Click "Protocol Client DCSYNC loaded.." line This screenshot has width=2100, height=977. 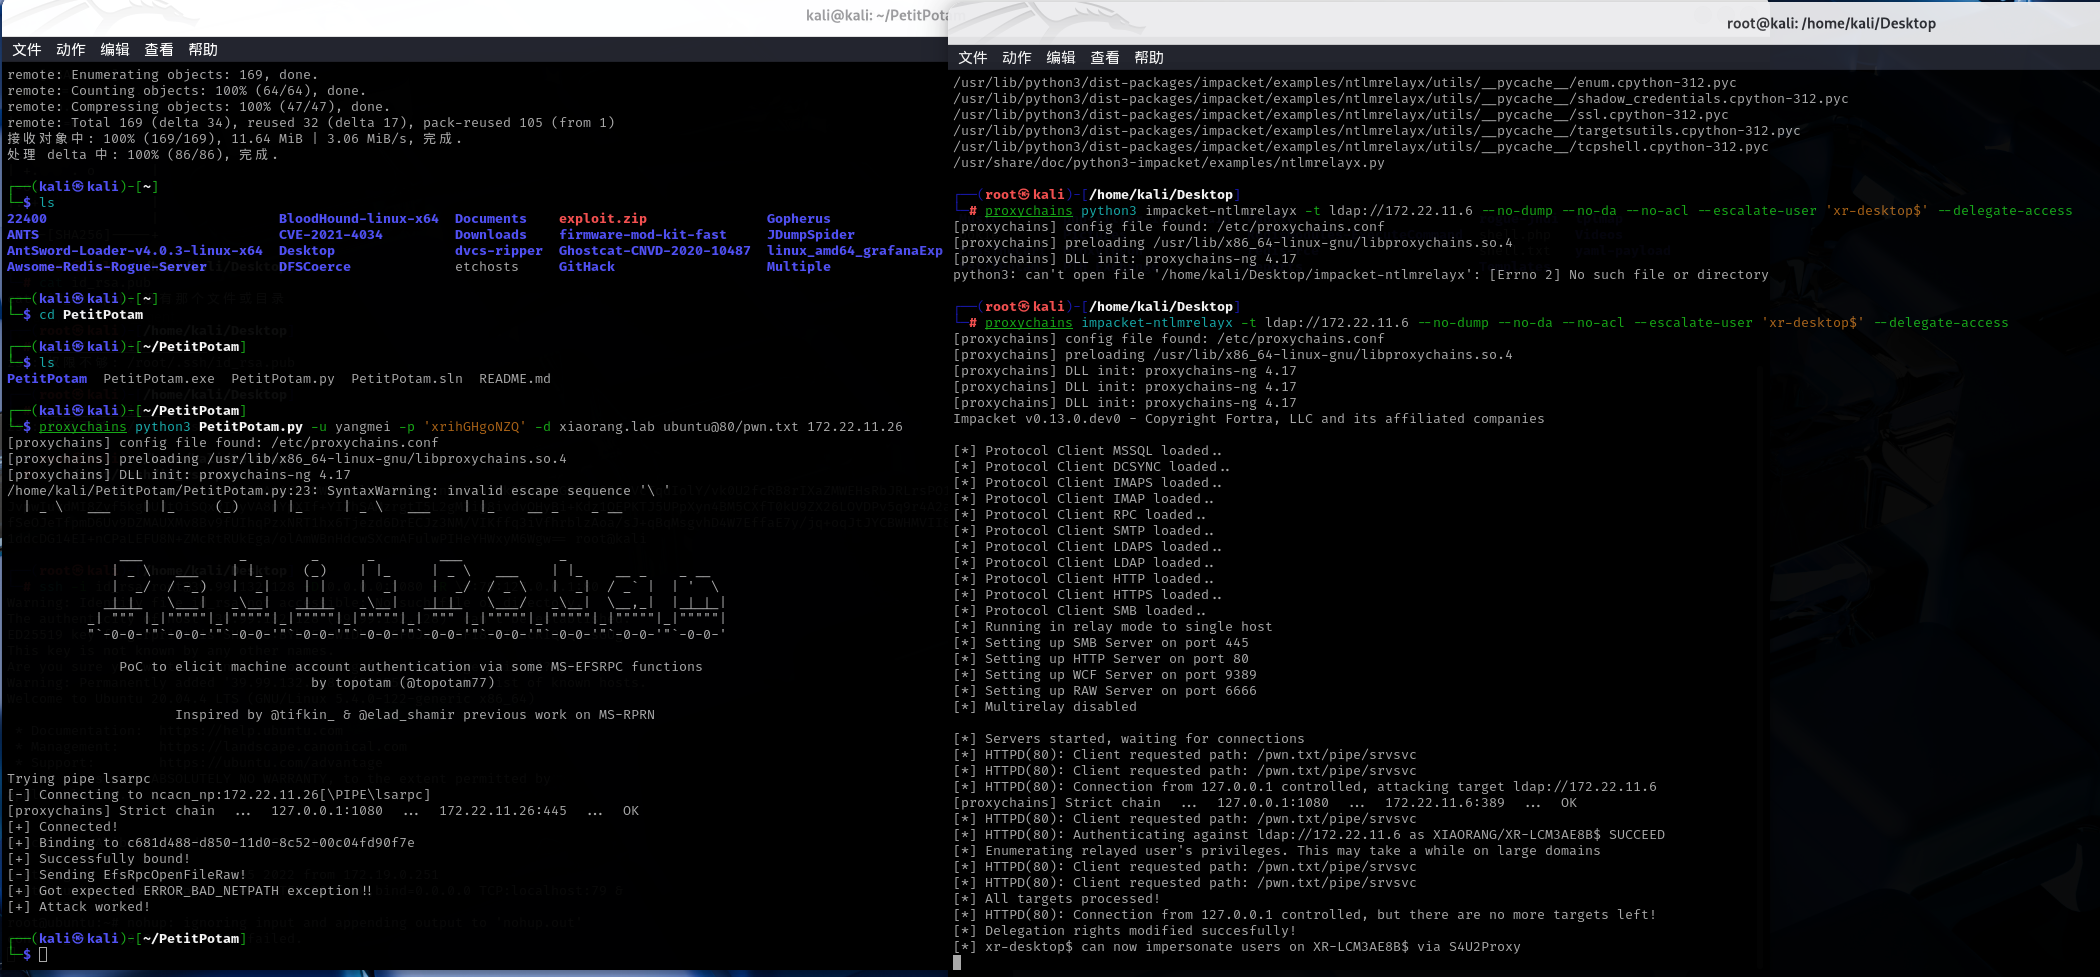[x=1092, y=467]
